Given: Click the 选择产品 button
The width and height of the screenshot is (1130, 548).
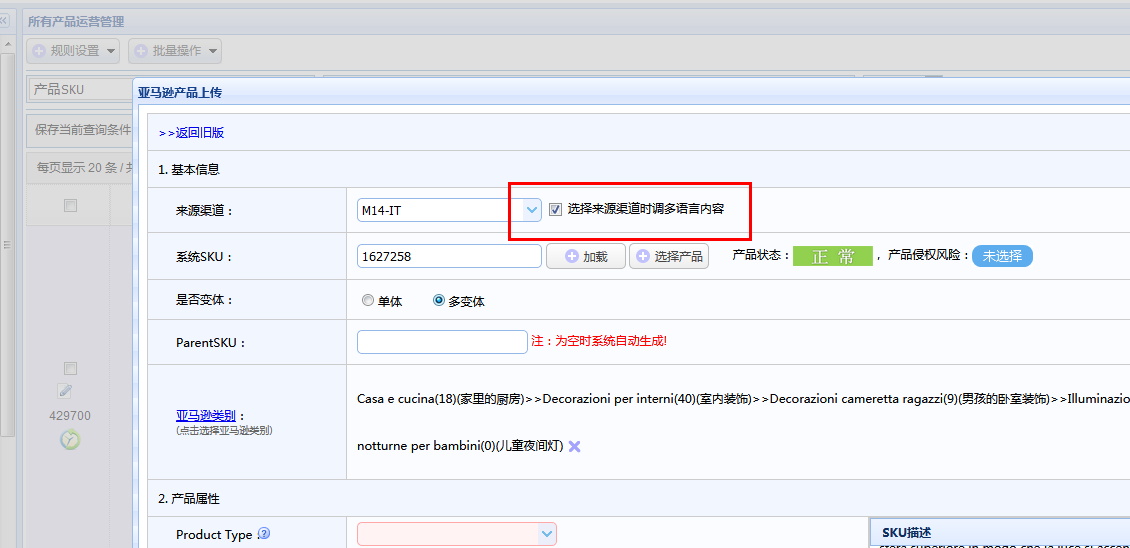Looking at the screenshot, I should click(669, 256).
